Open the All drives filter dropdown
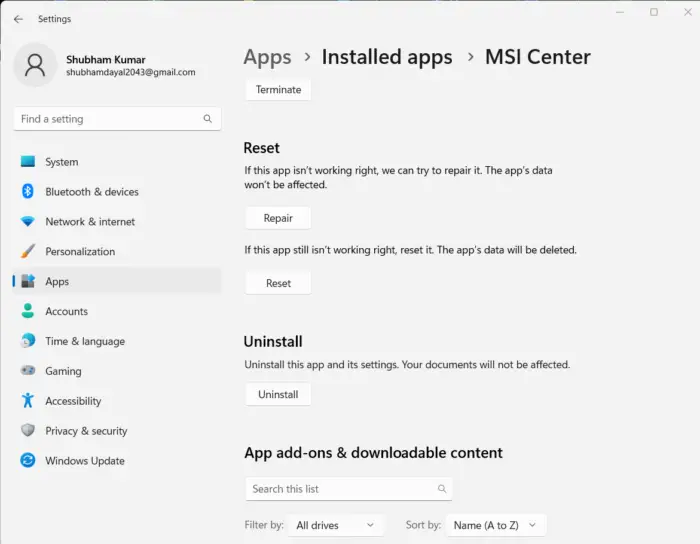This screenshot has height=544, width=700. pos(335,525)
